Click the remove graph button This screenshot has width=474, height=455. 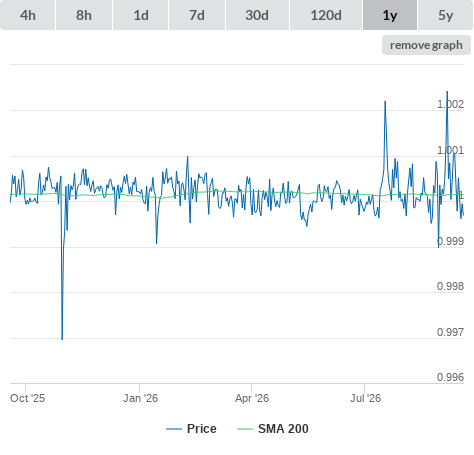coord(426,45)
